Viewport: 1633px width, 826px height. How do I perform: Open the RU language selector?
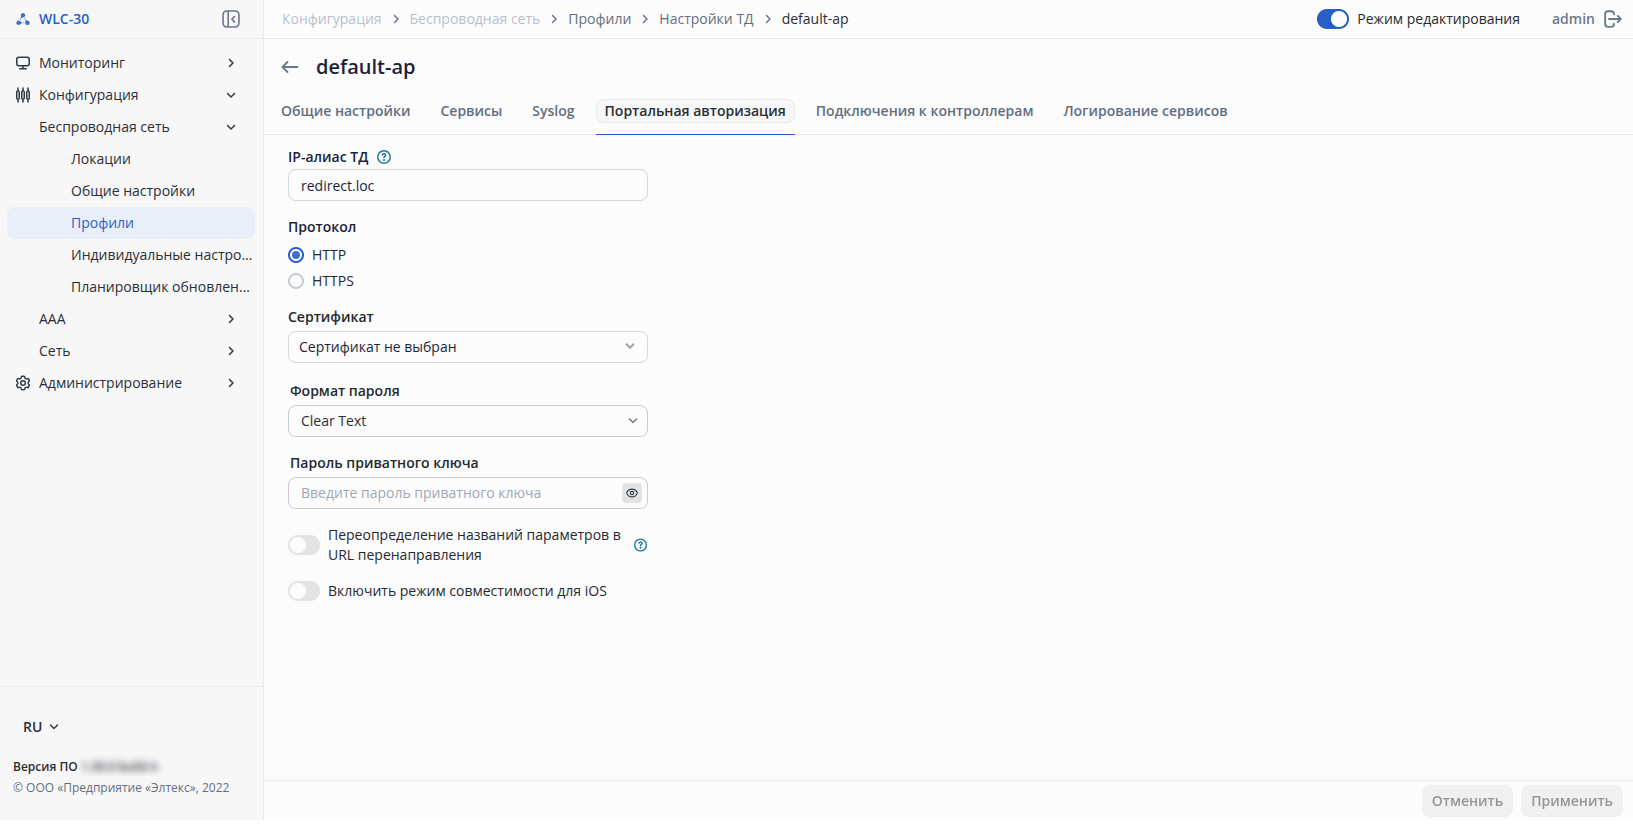tap(41, 727)
